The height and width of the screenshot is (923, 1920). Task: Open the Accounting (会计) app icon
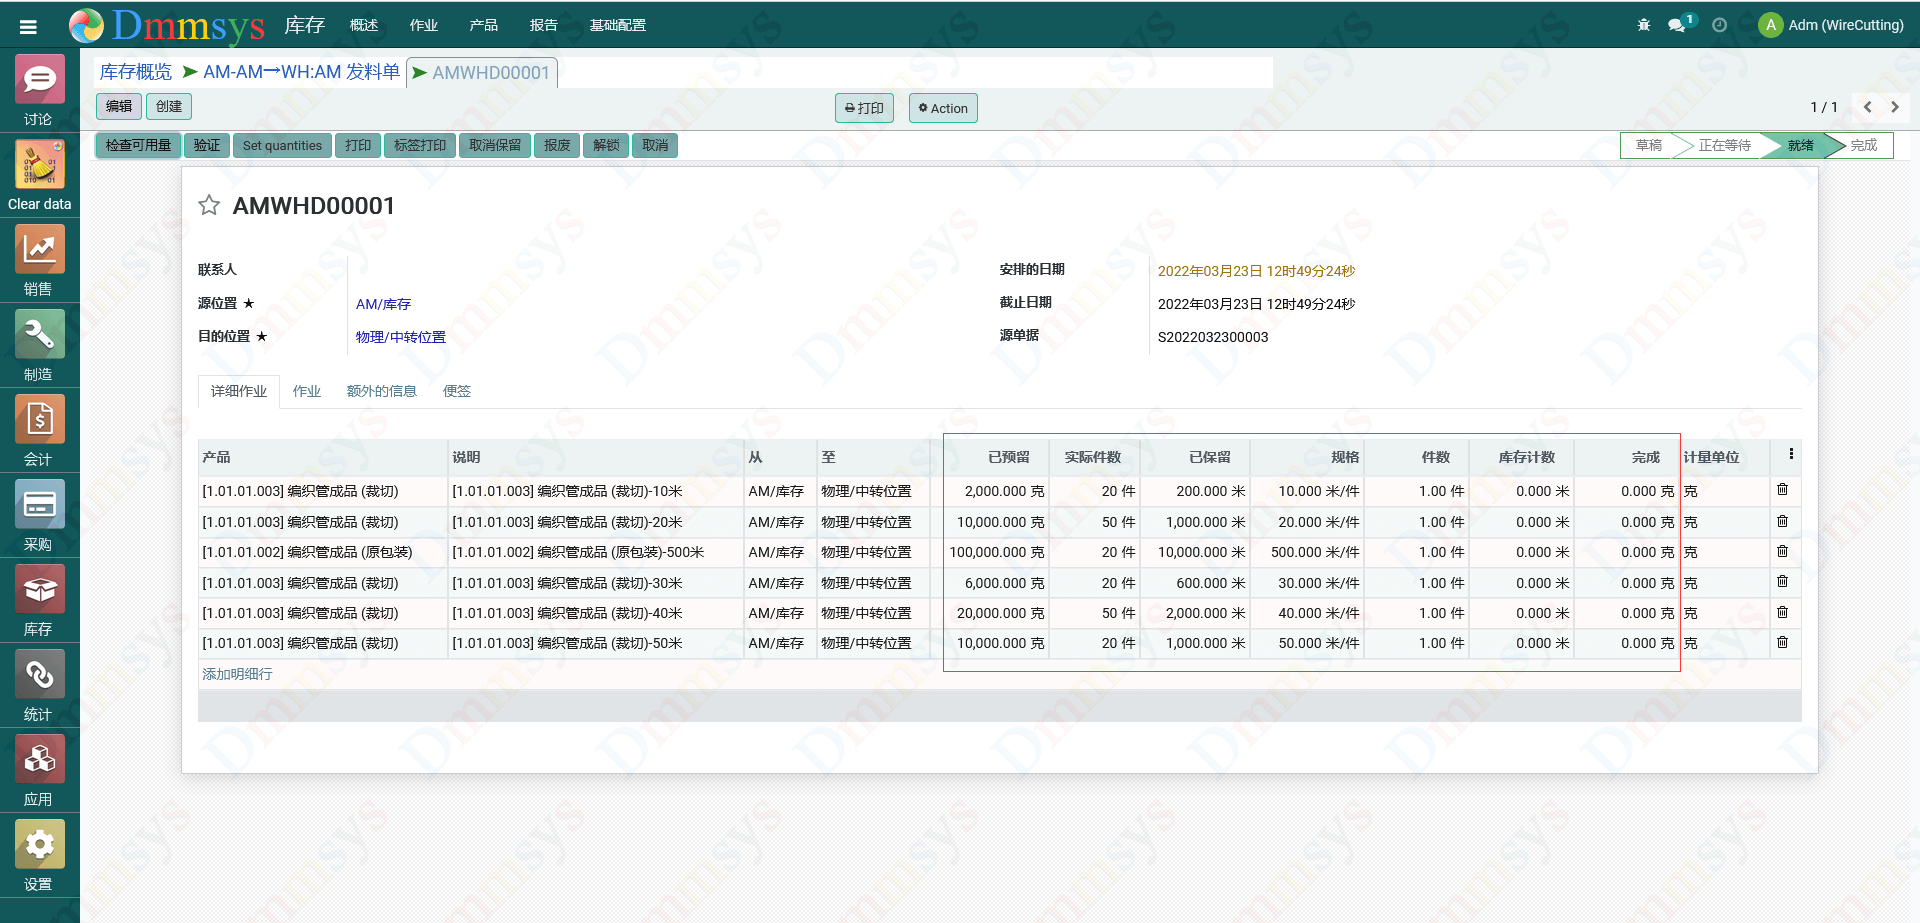click(39, 419)
